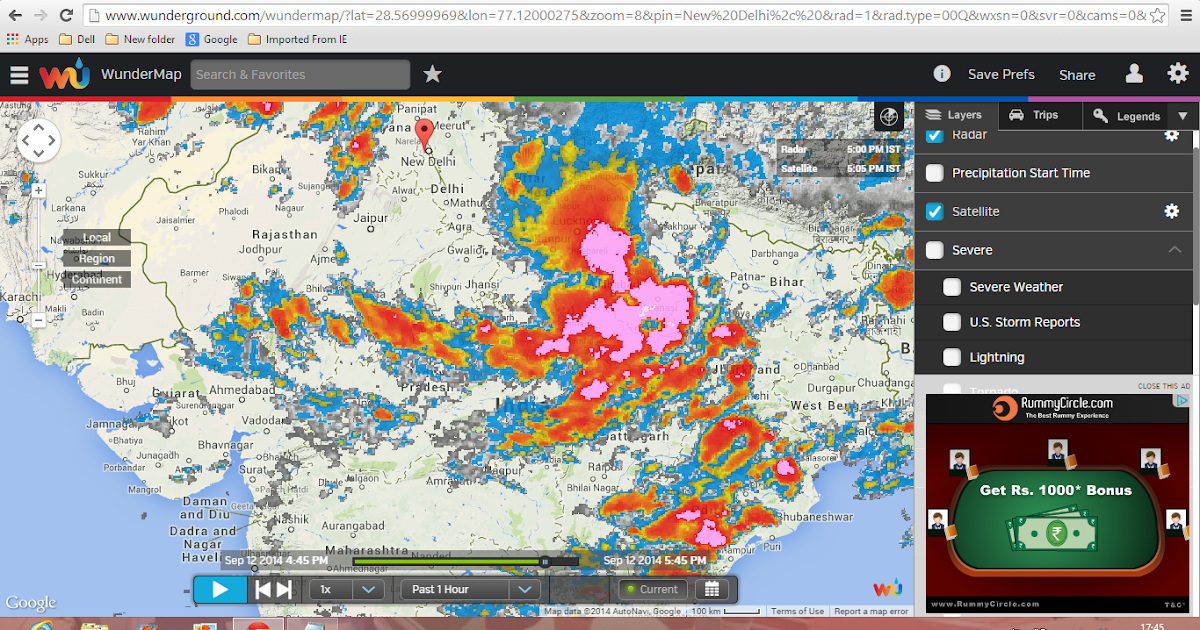Click the Rajasthan map label
This screenshot has width=1200, height=630.
tap(285, 234)
